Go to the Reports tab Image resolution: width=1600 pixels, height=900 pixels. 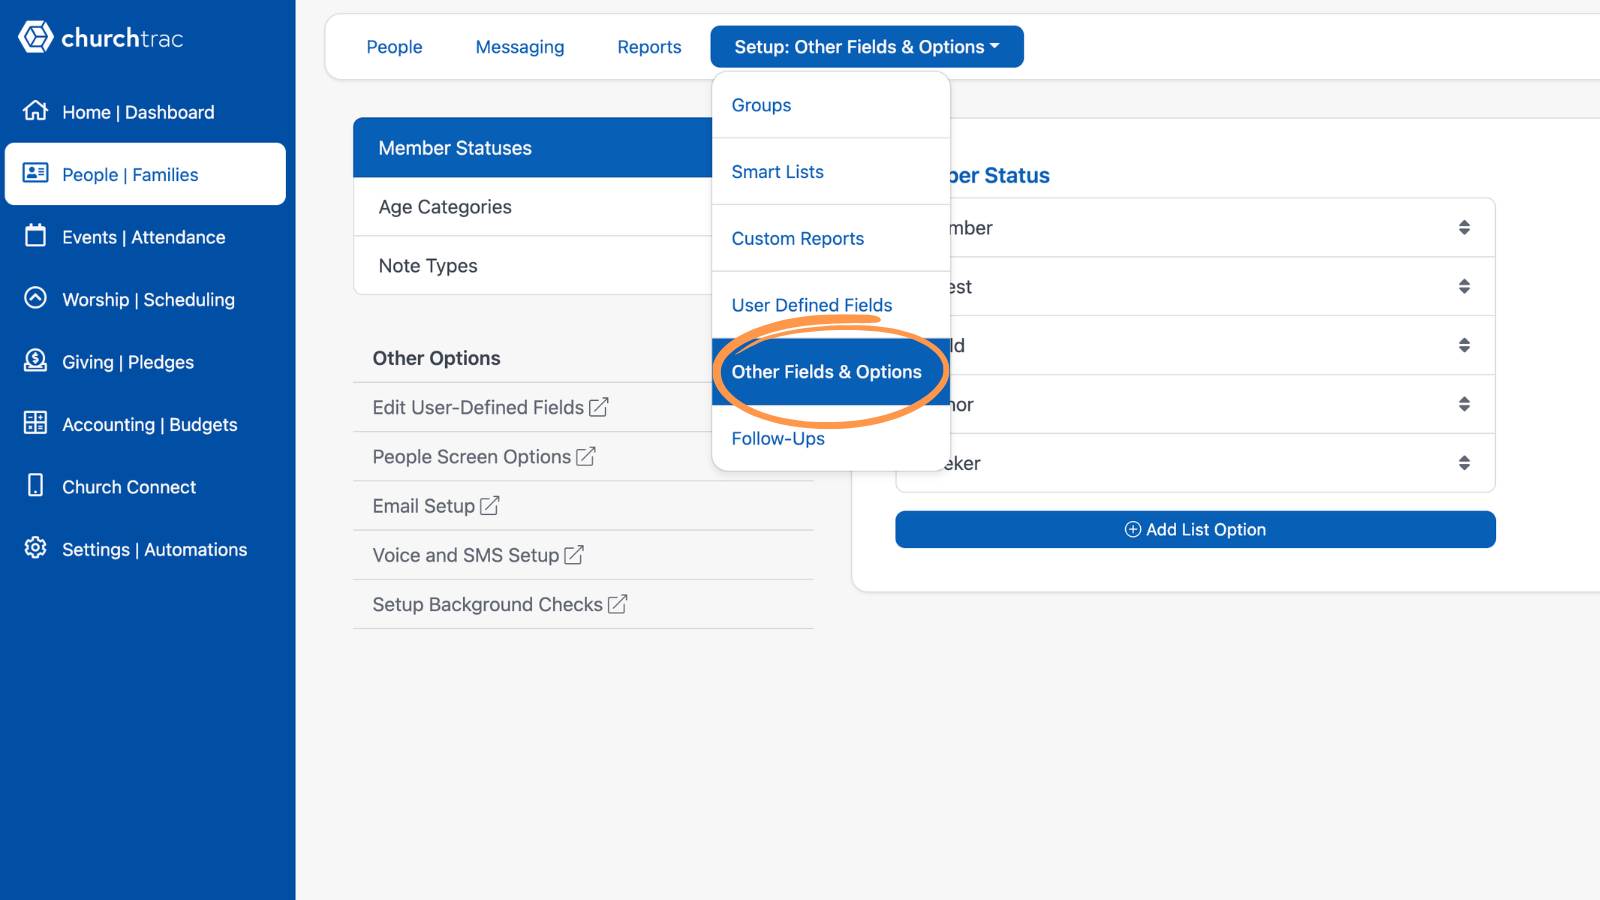point(649,47)
